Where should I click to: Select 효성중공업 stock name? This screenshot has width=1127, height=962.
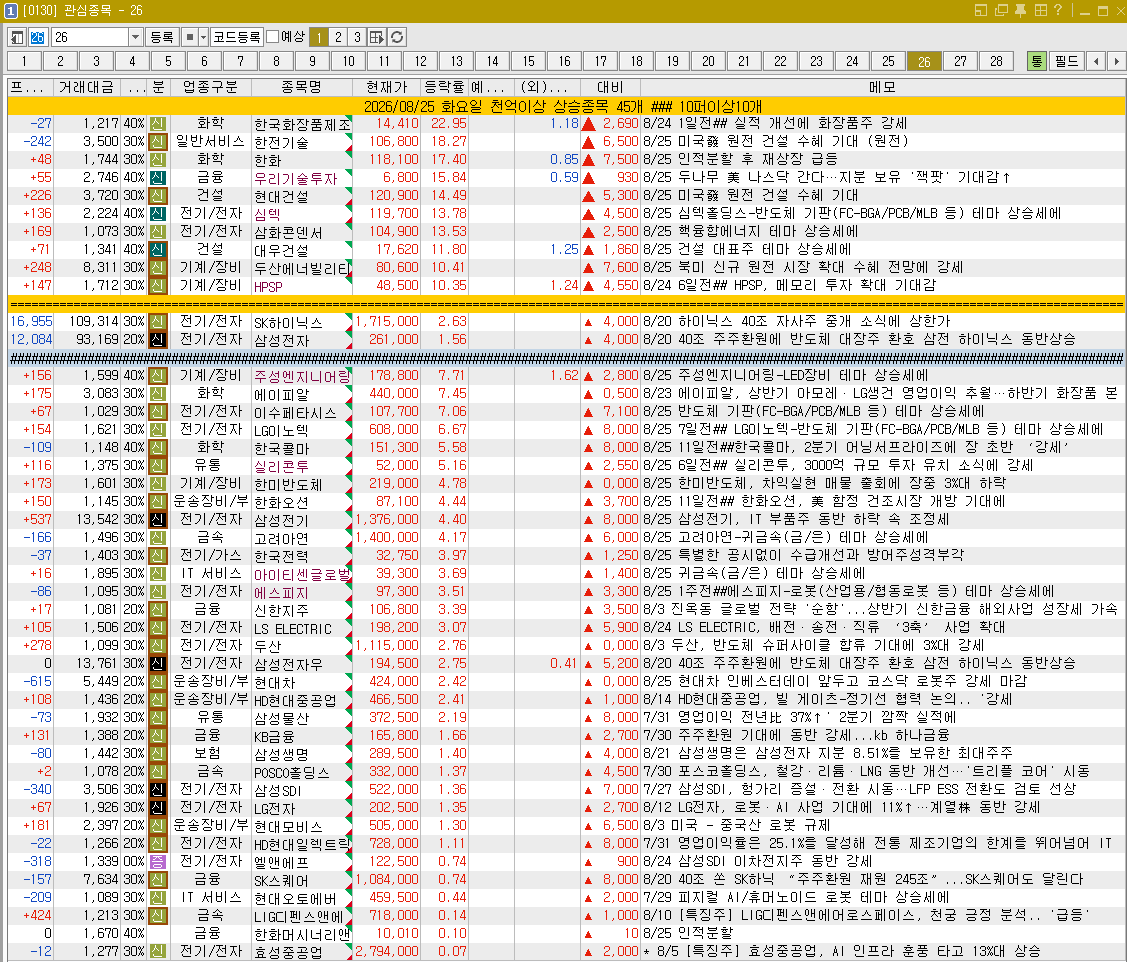(288, 952)
